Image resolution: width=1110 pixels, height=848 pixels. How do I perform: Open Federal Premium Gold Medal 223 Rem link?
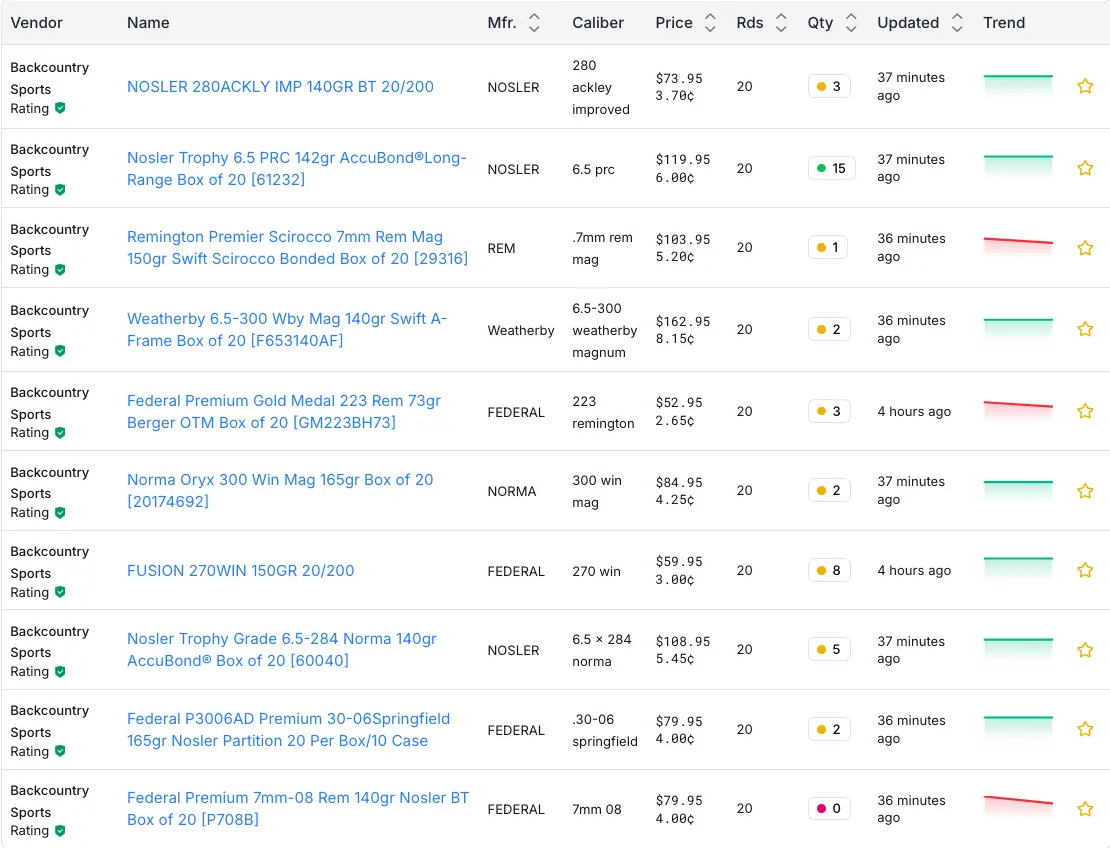point(284,411)
